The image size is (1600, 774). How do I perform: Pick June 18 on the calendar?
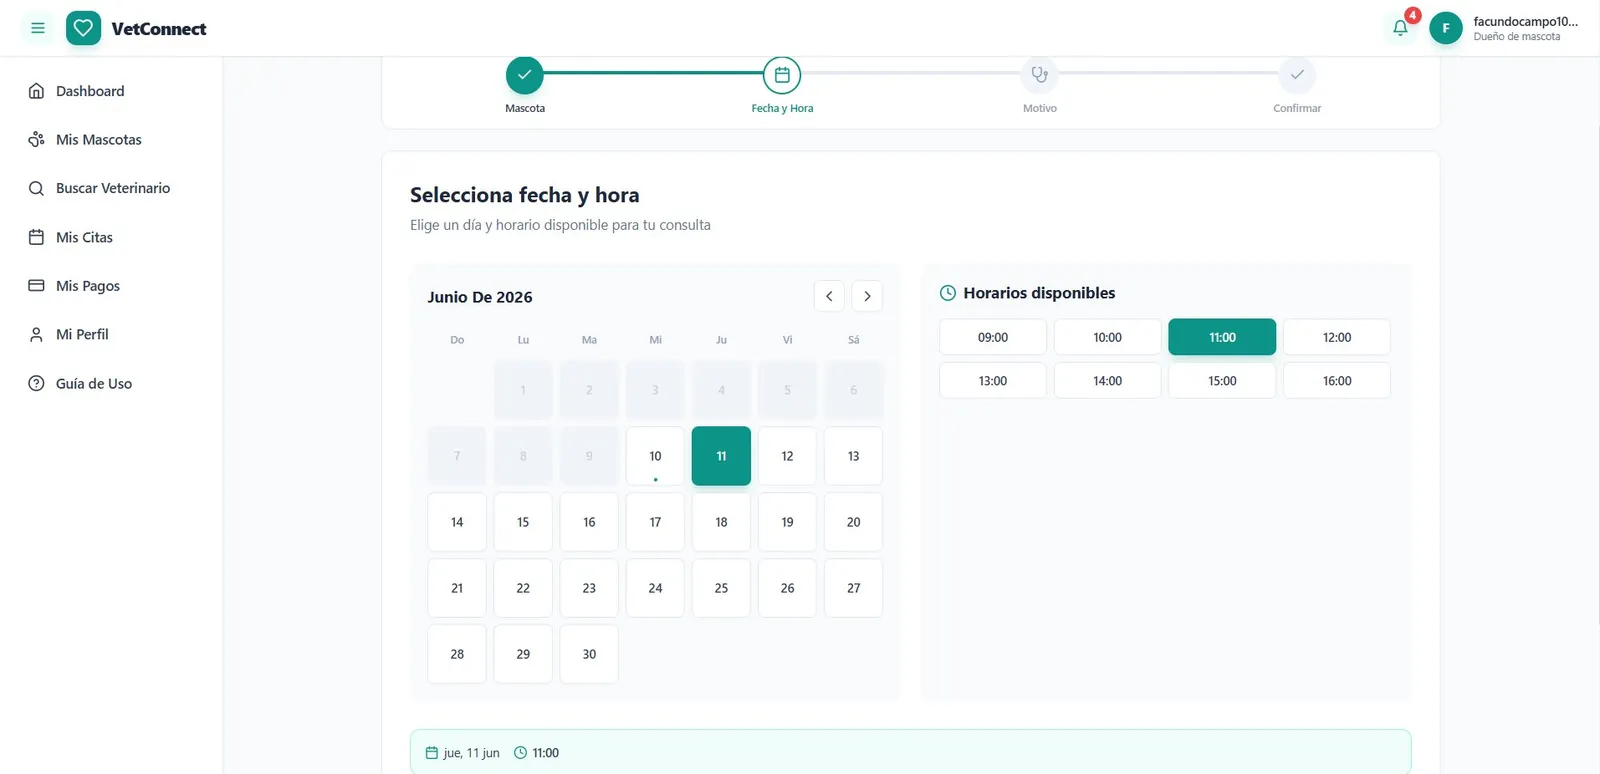[721, 522]
